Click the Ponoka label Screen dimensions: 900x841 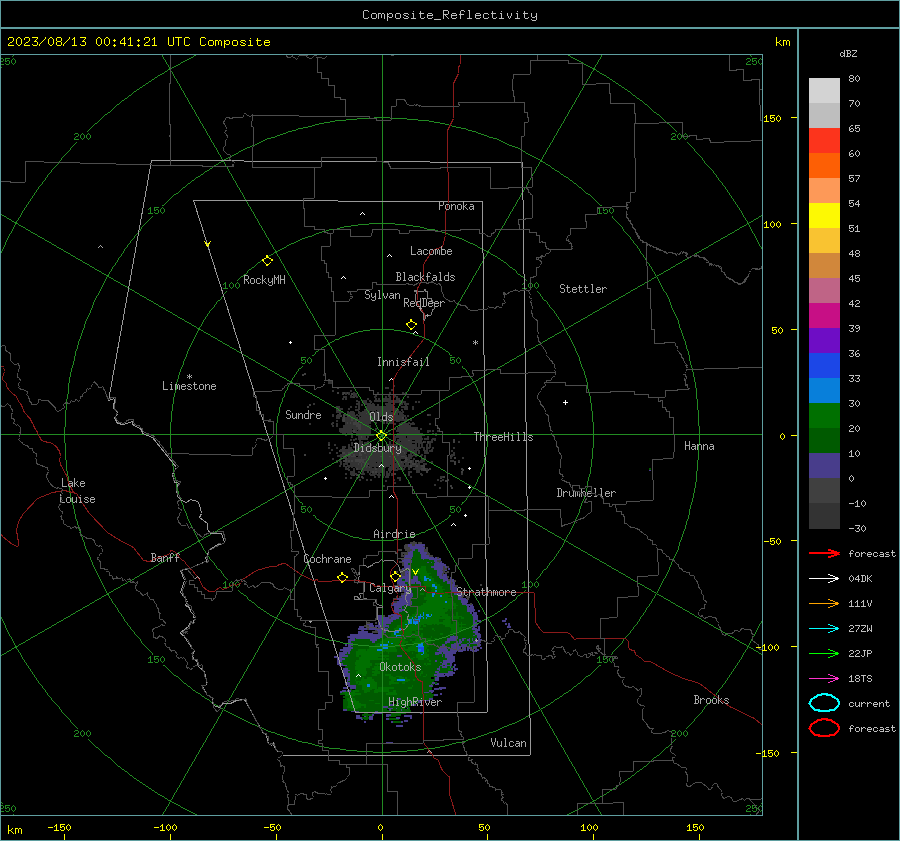click(x=456, y=206)
